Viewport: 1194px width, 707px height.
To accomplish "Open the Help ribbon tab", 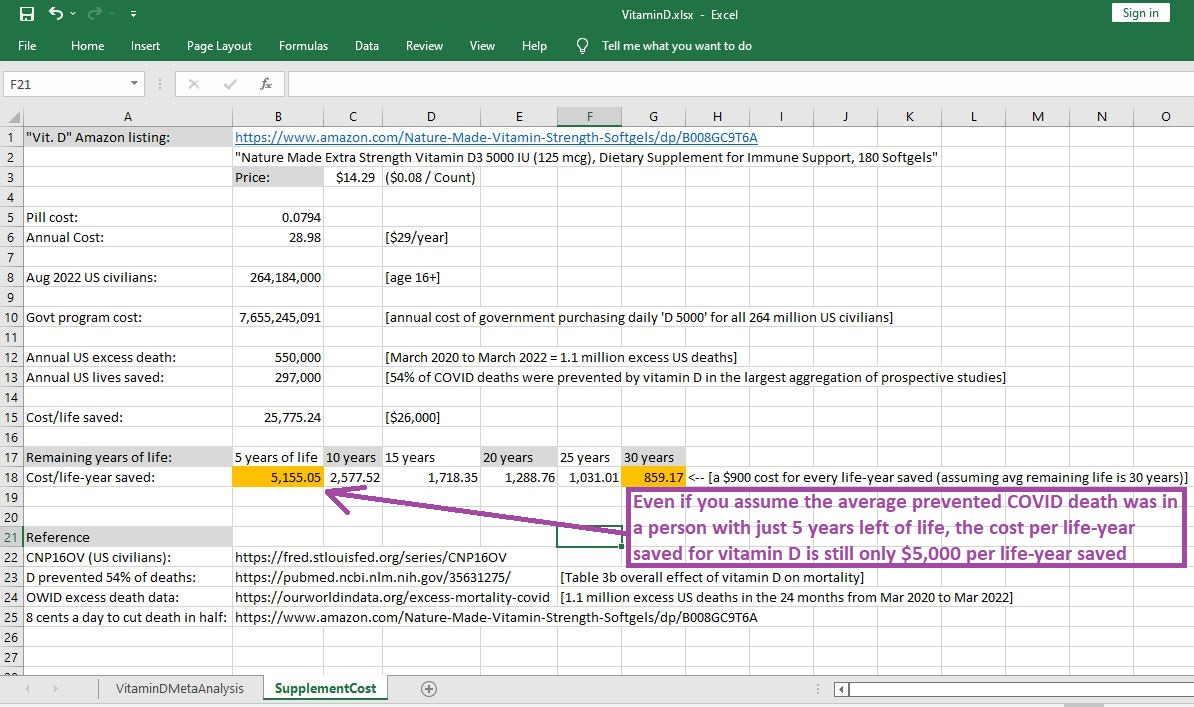I will click(x=535, y=46).
